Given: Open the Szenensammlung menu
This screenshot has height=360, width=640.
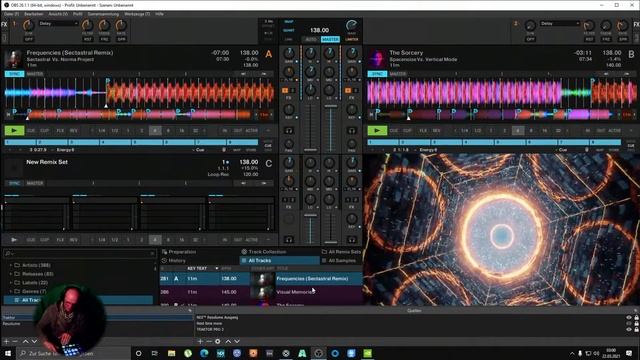Looking at the screenshot, I should [x=103, y=14].
